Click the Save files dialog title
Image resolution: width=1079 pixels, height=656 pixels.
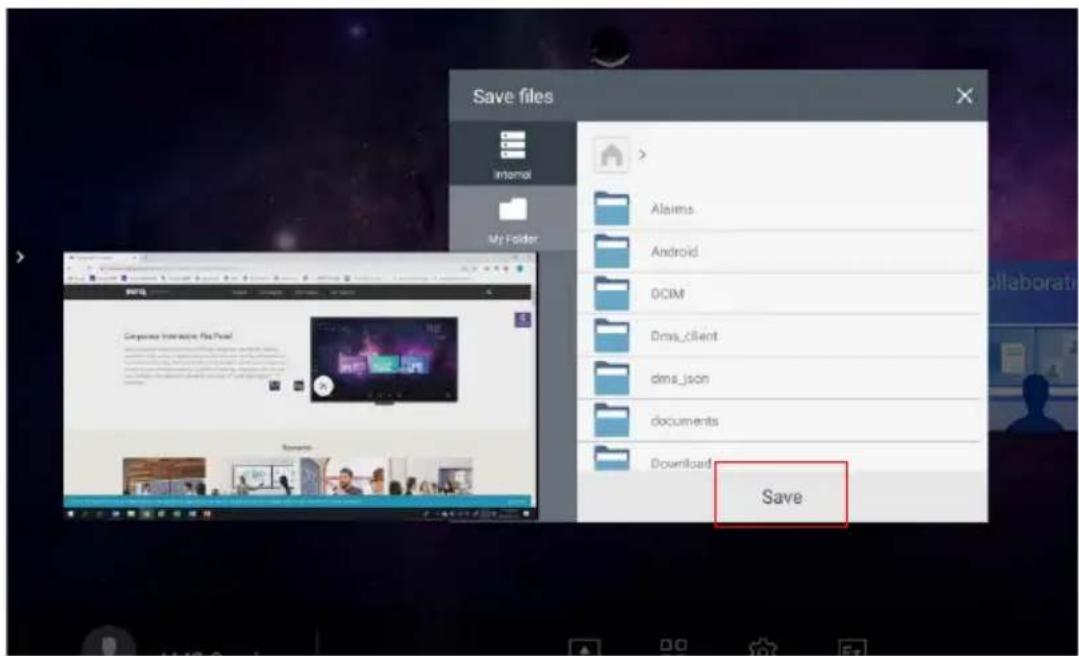513,96
